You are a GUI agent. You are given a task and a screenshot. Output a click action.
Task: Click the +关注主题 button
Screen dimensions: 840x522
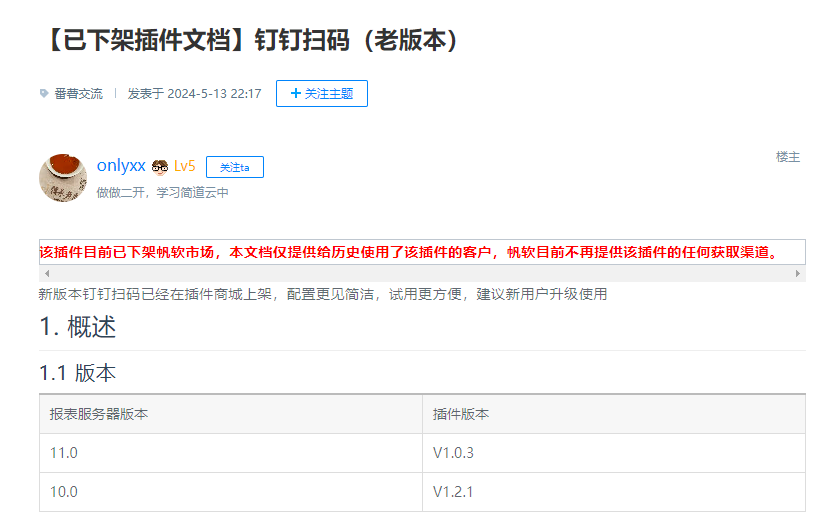[x=322, y=93]
